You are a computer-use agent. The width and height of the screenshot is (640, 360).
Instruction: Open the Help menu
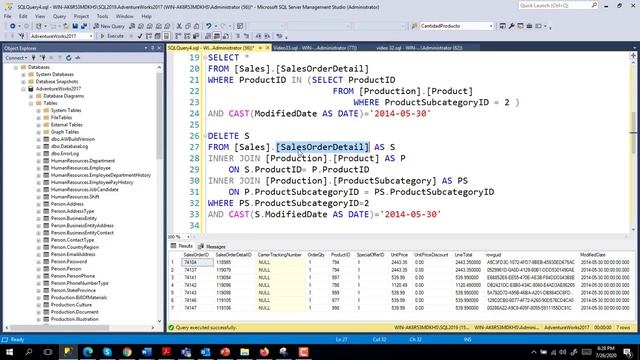pyautogui.click(x=146, y=16)
